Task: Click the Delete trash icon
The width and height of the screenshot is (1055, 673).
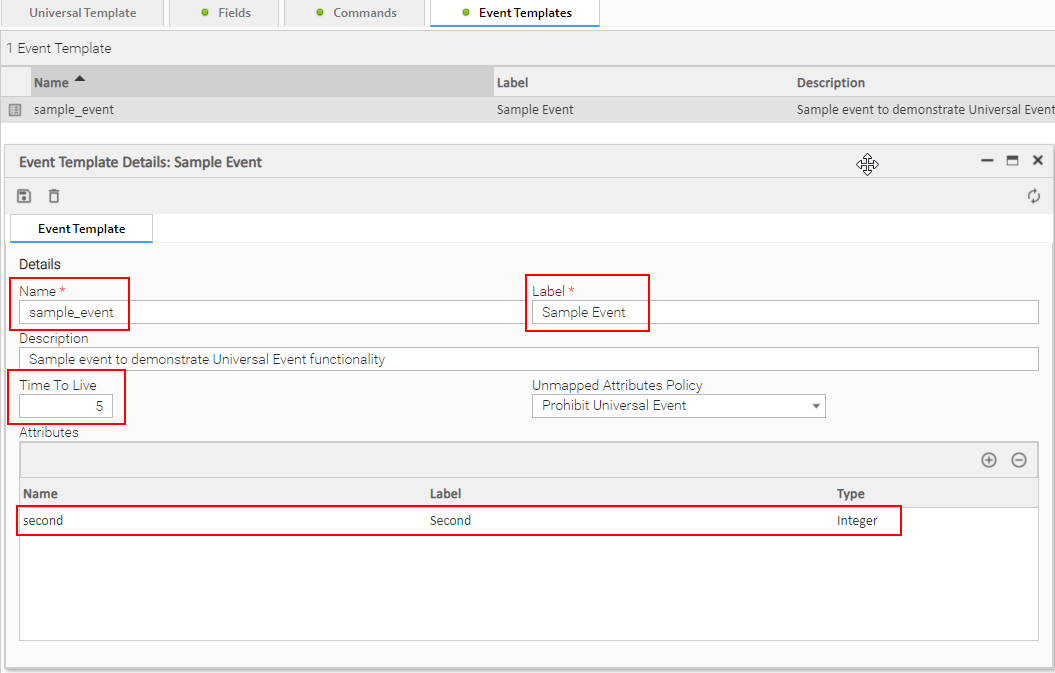Action: click(54, 196)
